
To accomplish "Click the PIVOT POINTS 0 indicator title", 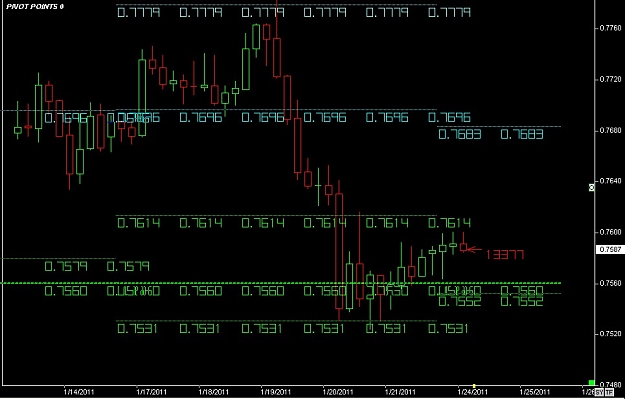I will pyautogui.click(x=35, y=6).
